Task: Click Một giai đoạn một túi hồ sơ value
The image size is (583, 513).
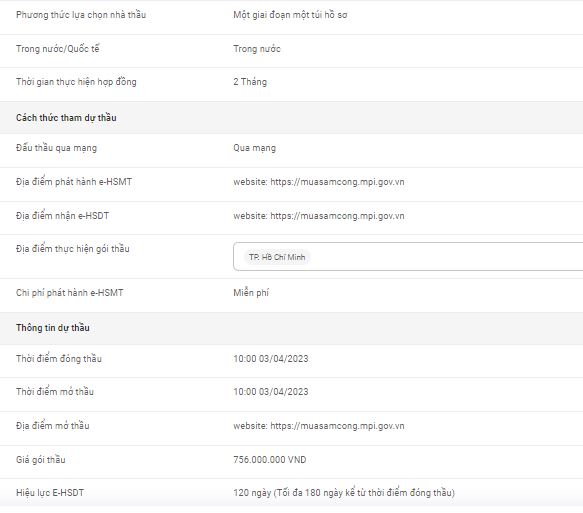Action: click(x=290, y=15)
